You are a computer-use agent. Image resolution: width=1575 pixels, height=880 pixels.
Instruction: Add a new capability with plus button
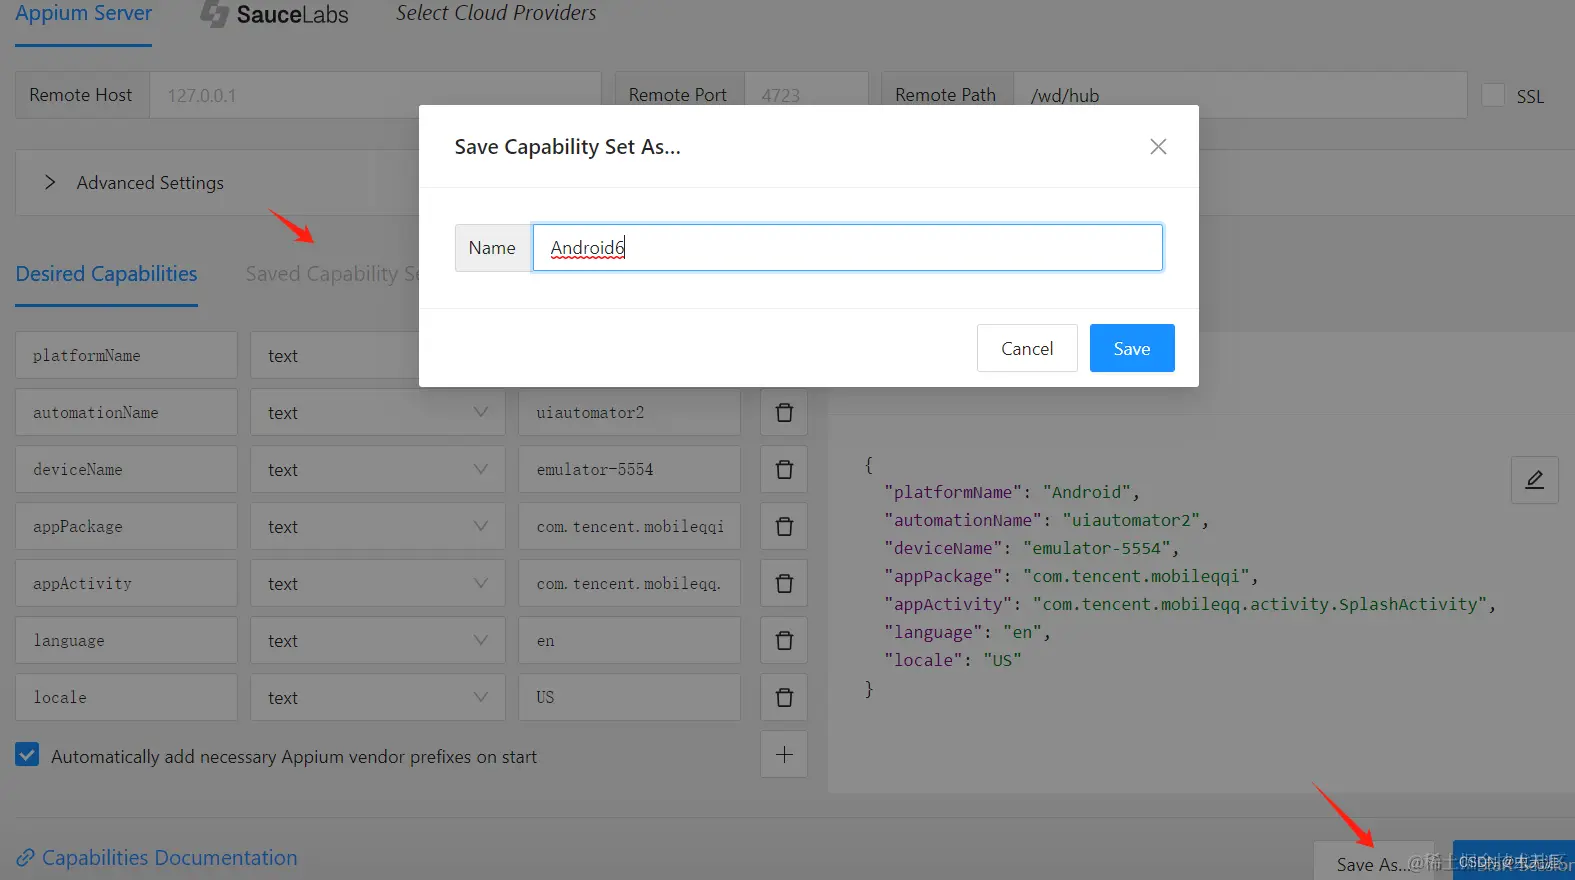(x=784, y=754)
